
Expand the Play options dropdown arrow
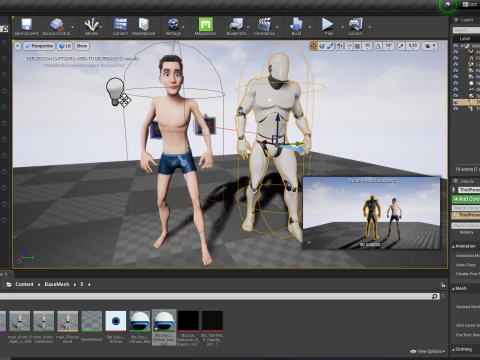342,27
